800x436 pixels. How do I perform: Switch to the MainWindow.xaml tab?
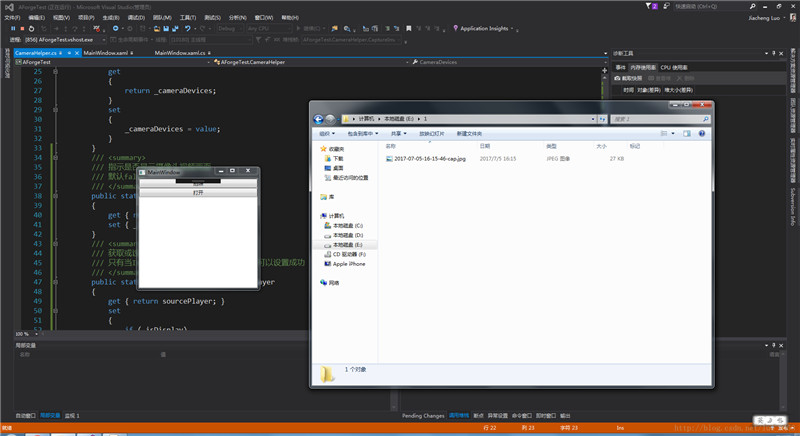pyautogui.click(x=106, y=53)
